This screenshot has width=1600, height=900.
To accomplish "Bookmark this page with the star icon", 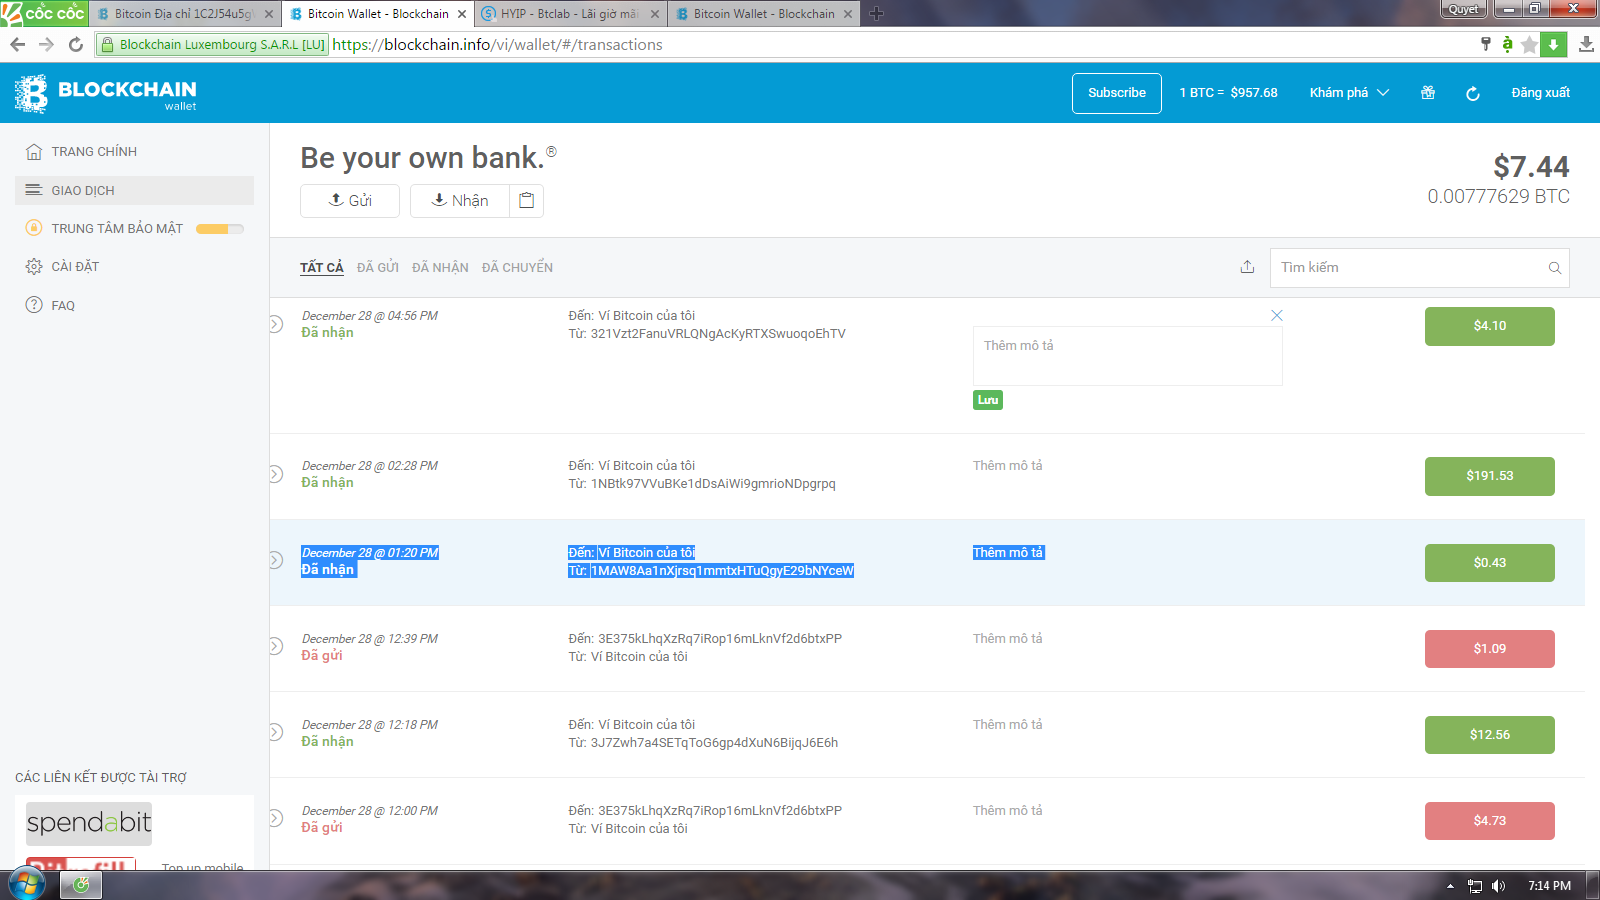I will point(1529,44).
